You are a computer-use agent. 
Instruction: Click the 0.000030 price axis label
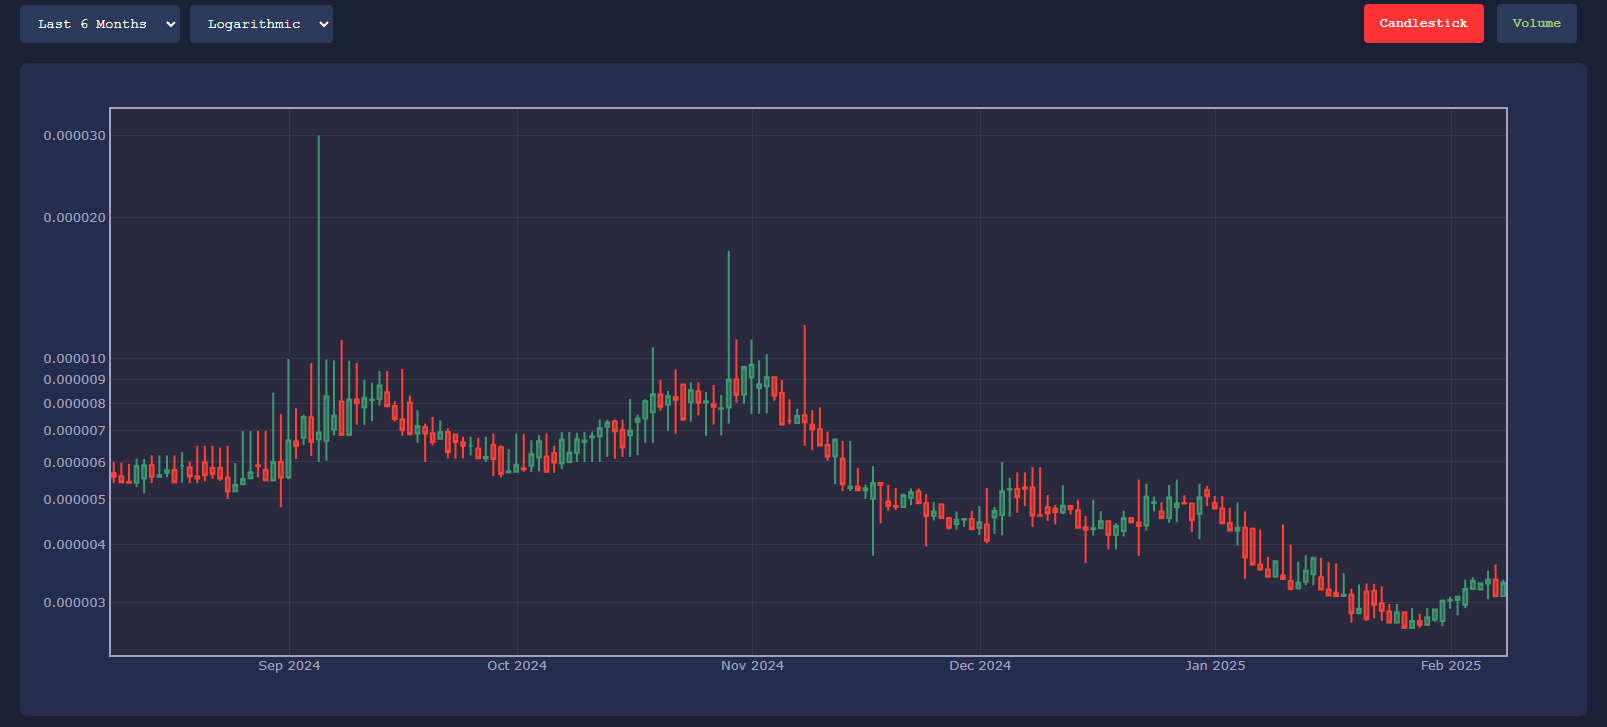click(74, 136)
